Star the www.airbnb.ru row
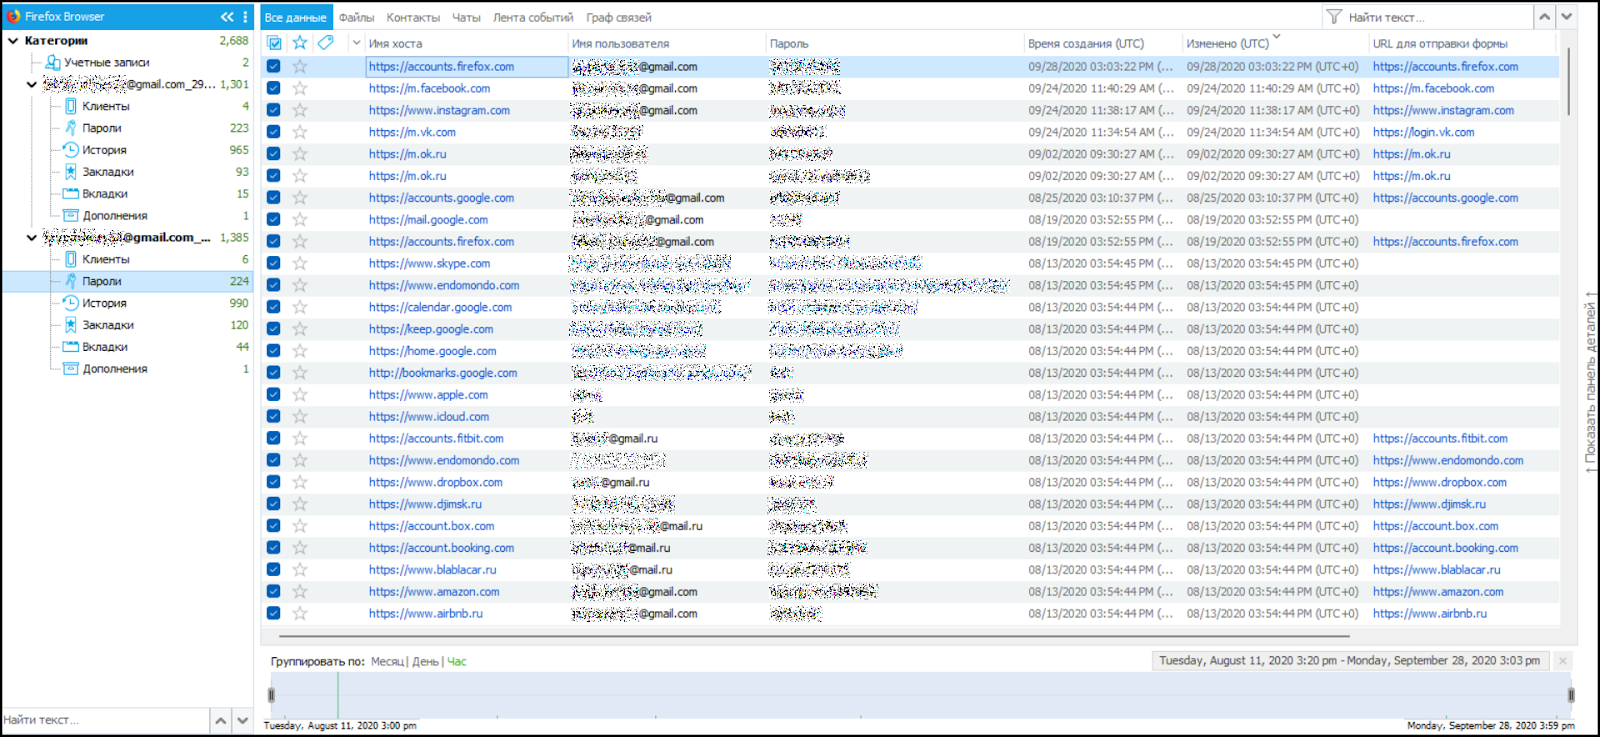Image resolution: width=1600 pixels, height=737 pixels. click(300, 613)
